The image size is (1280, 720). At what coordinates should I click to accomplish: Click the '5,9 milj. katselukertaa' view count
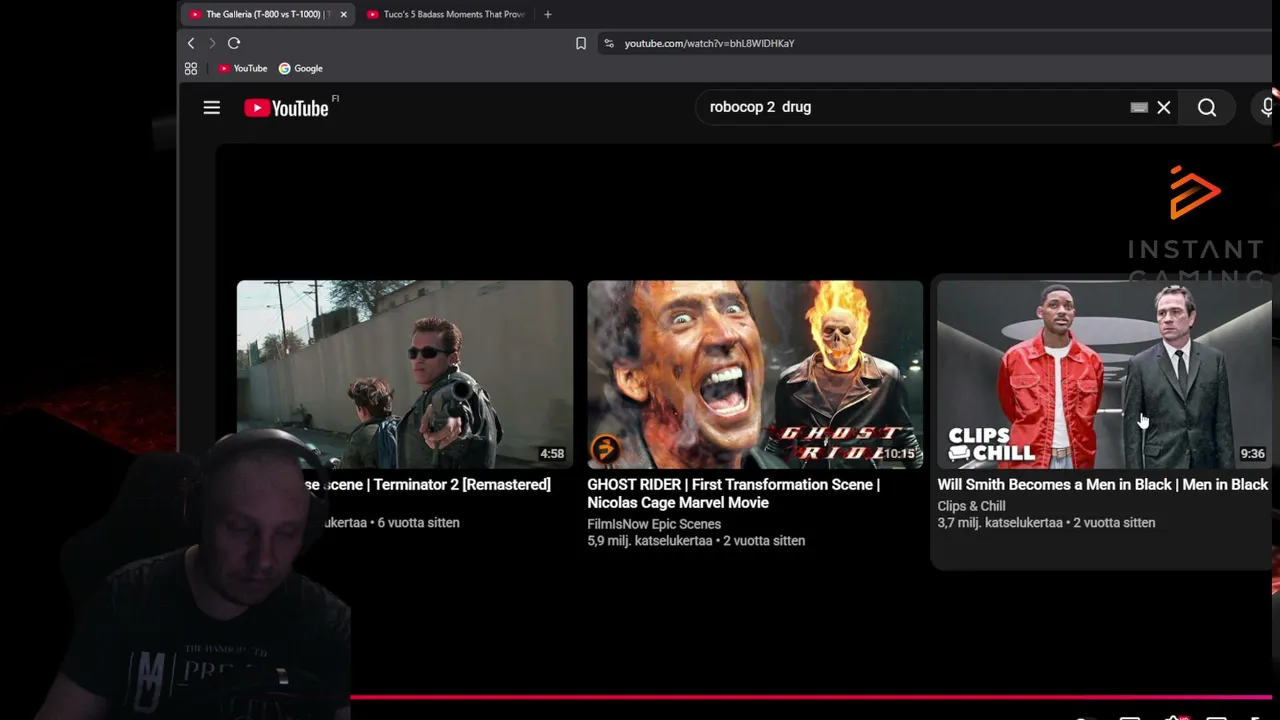[650, 541]
